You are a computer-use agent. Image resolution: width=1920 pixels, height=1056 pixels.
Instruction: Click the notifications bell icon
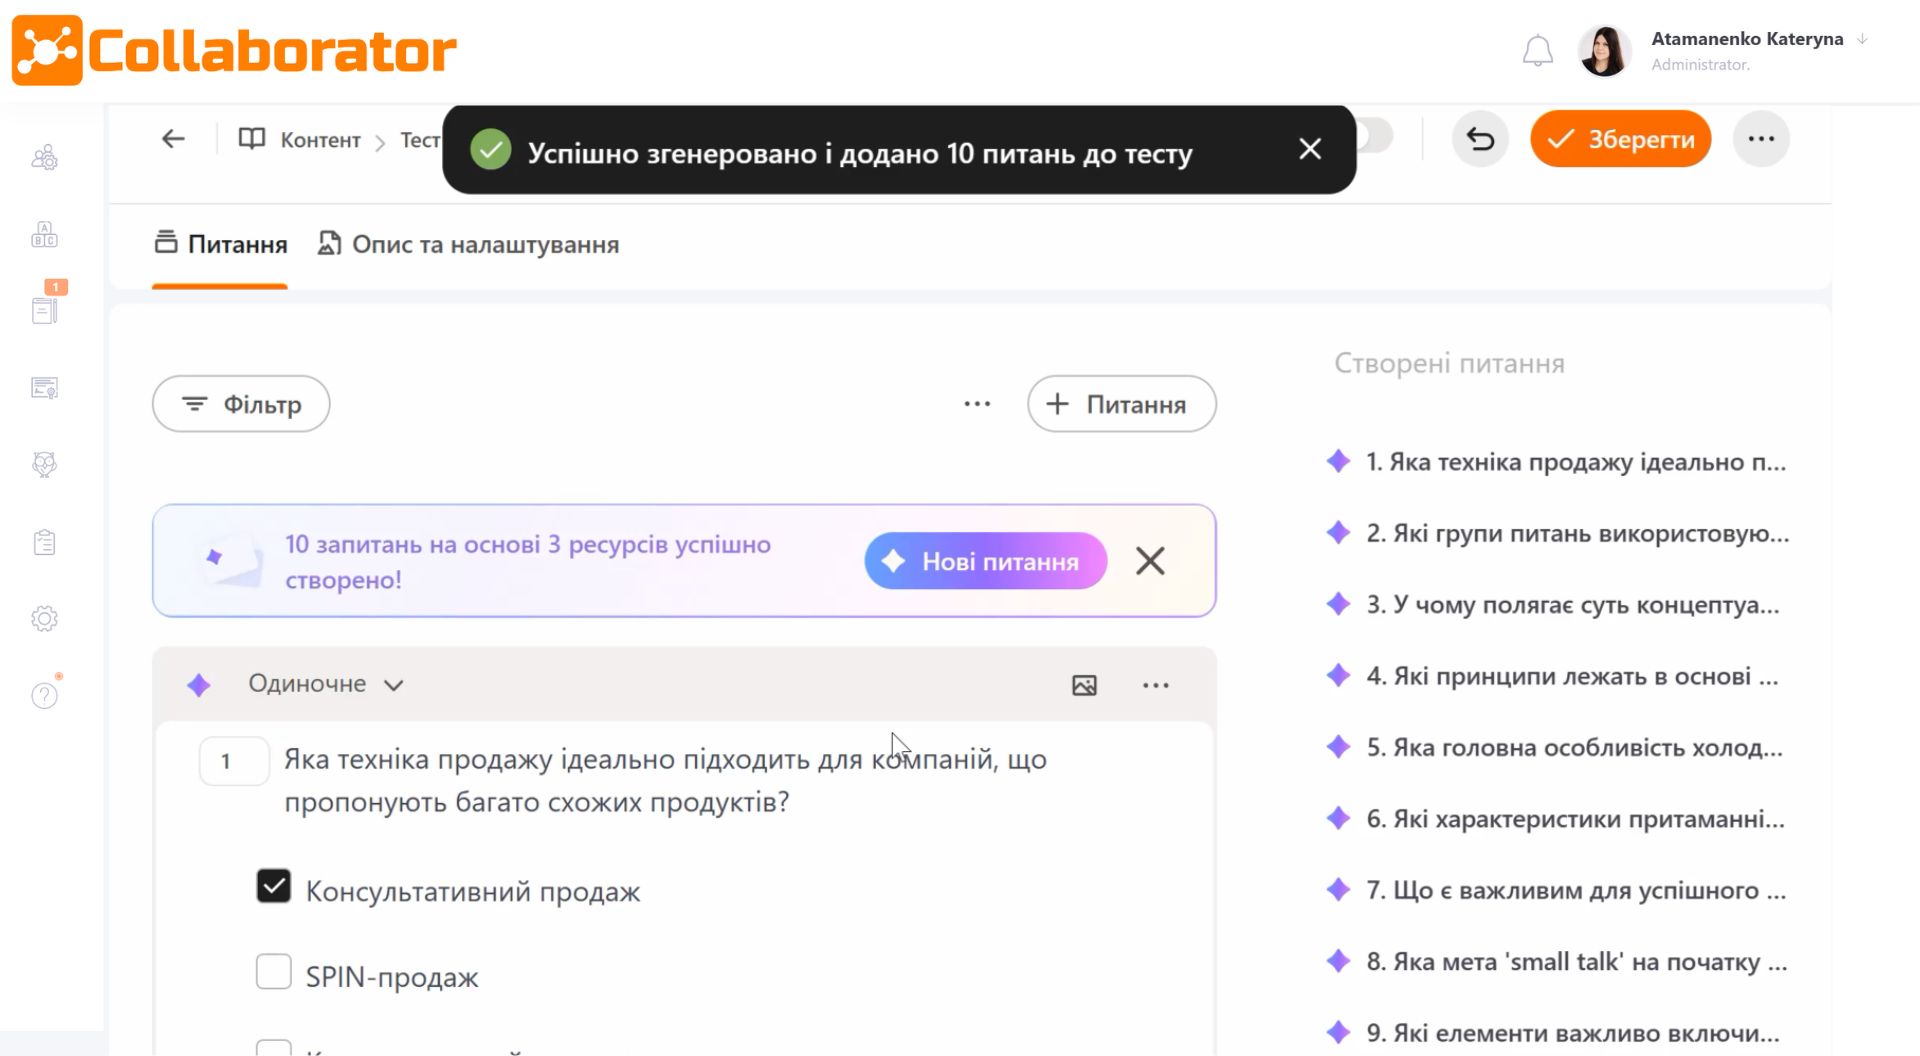1537,51
